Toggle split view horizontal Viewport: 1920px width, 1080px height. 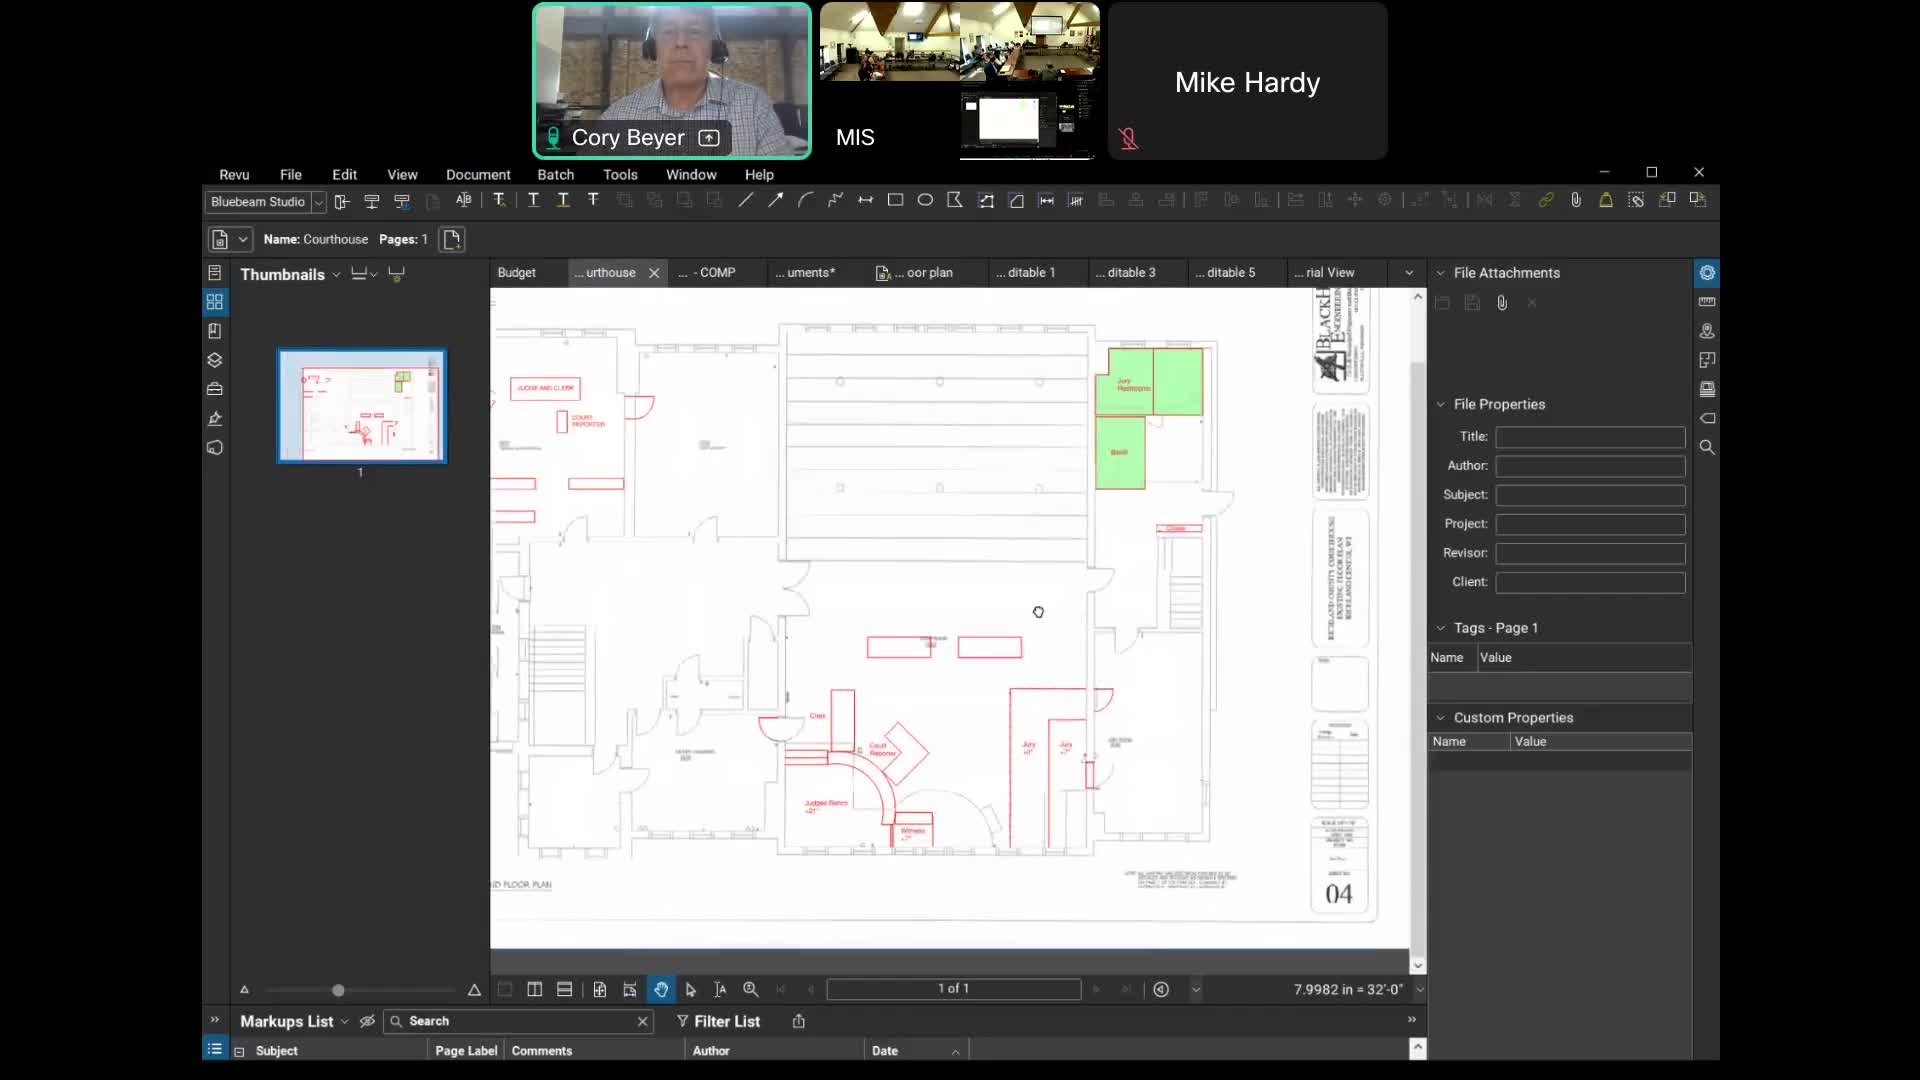point(564,990)
